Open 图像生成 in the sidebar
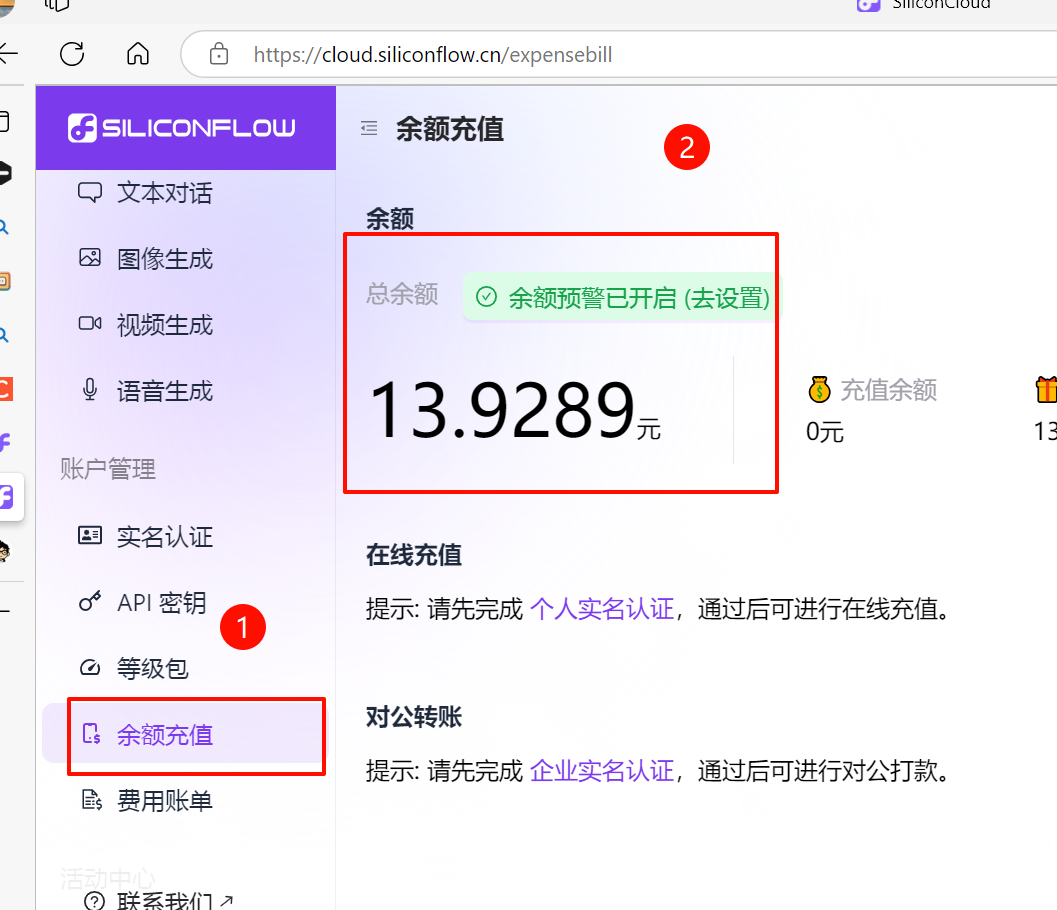This screenshot has width=1057, height=910. click(x=164, y=259)
